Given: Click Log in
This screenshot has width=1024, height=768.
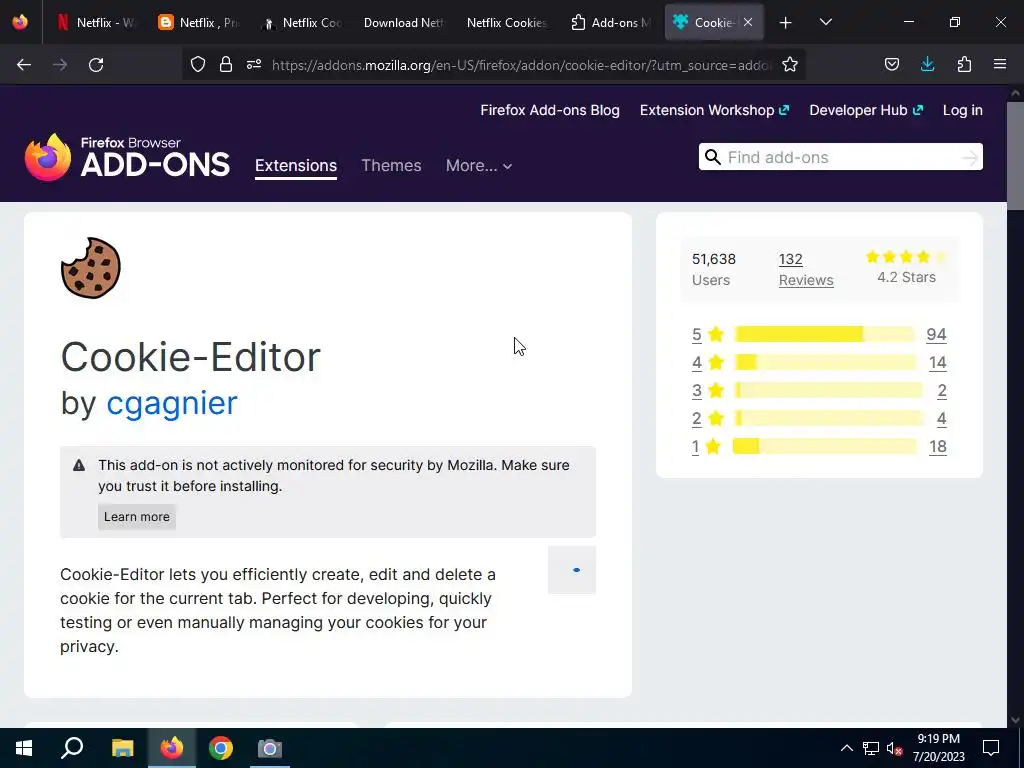Looking at the screenshot, I should coord(963,110).
